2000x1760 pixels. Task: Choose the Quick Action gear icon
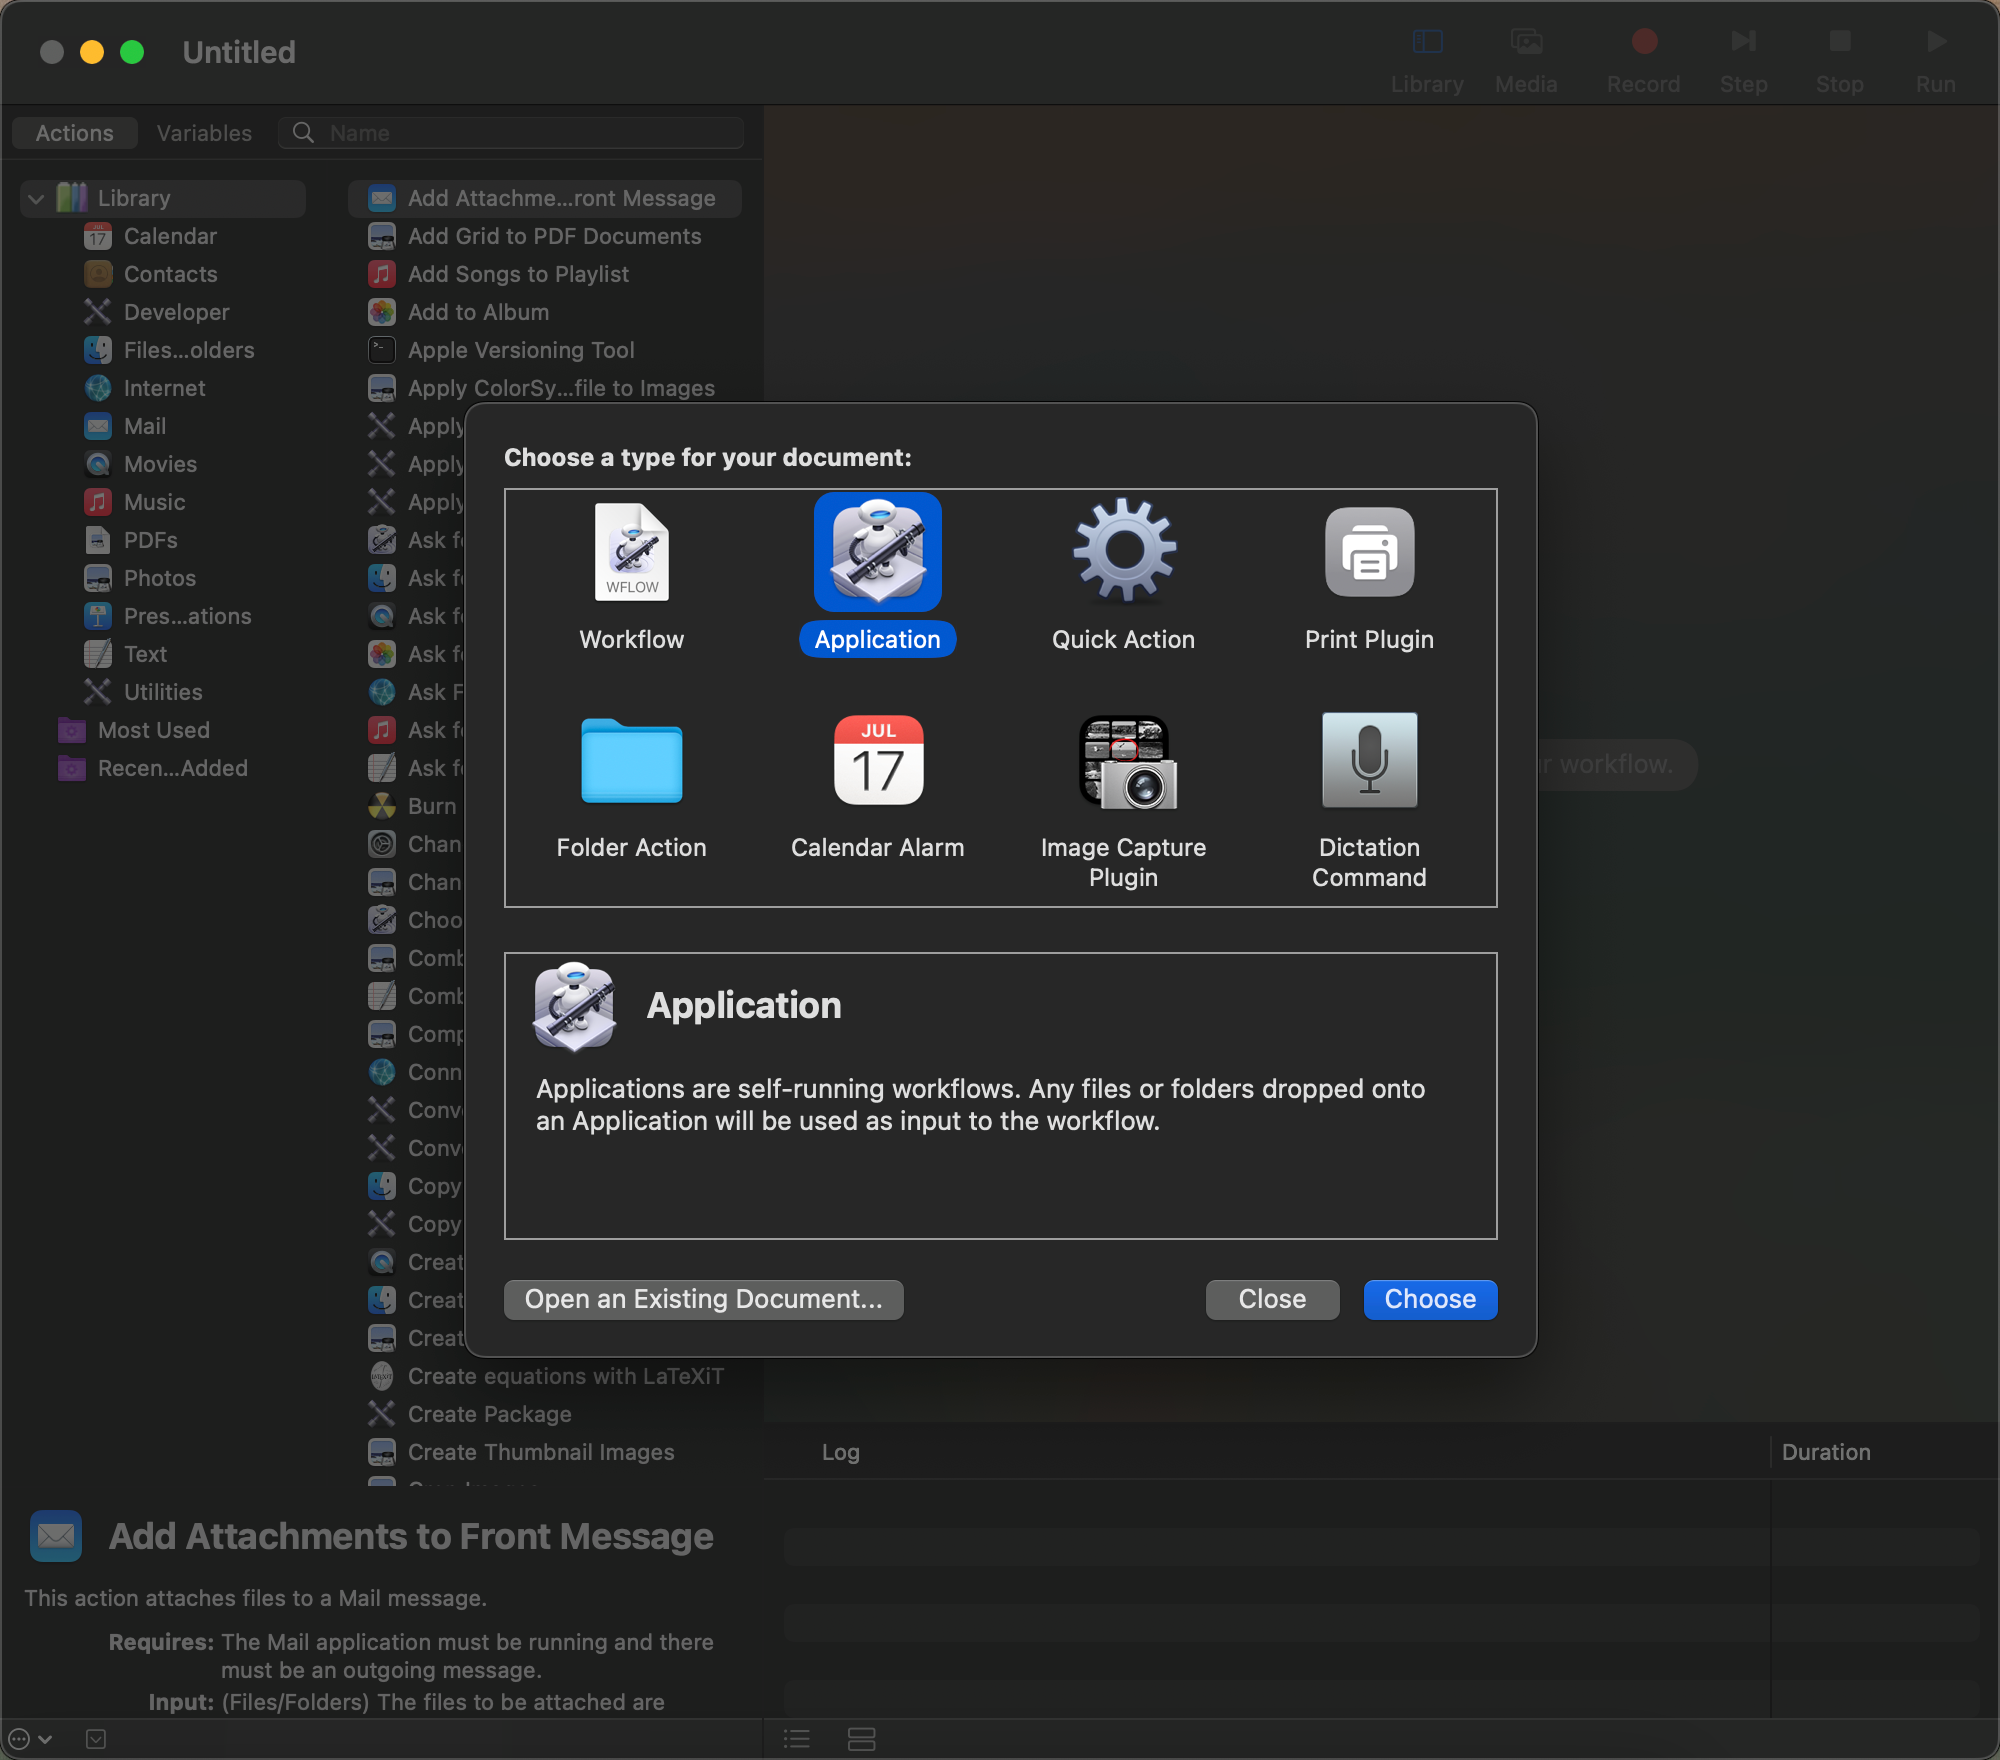pos(1123,552)
